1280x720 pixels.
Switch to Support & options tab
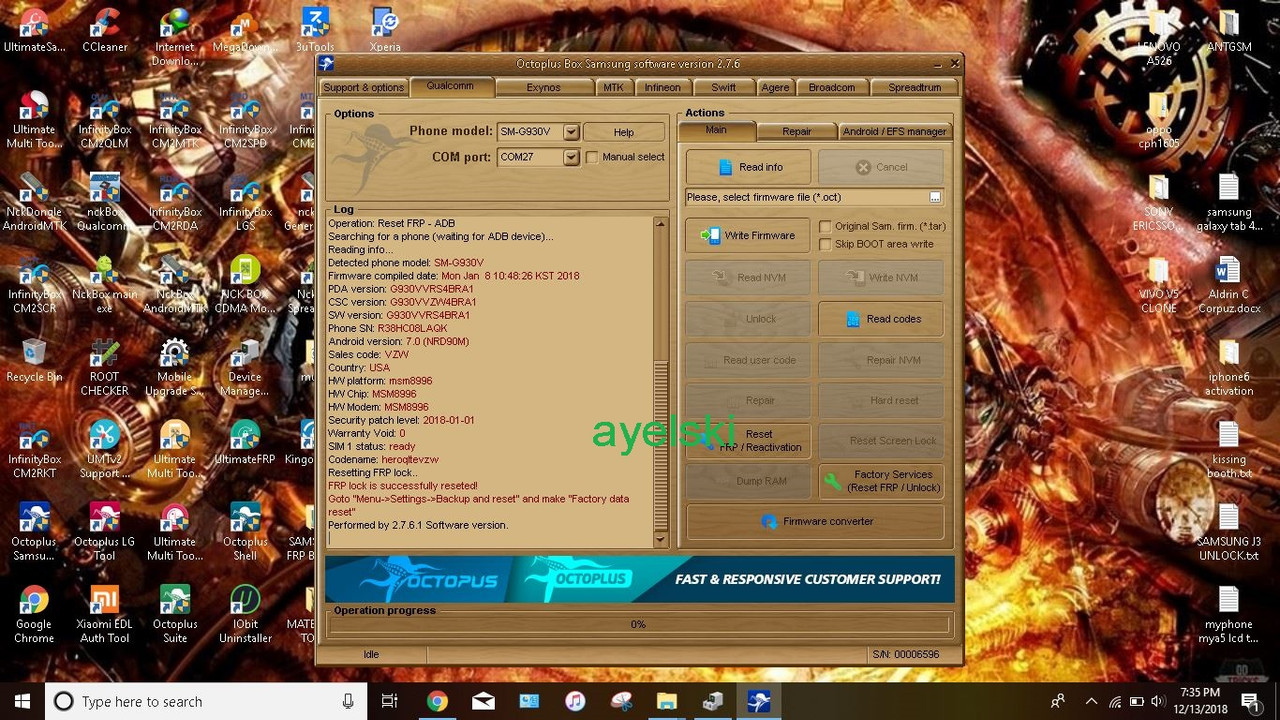pyautogui.click(x=364, y=88)
